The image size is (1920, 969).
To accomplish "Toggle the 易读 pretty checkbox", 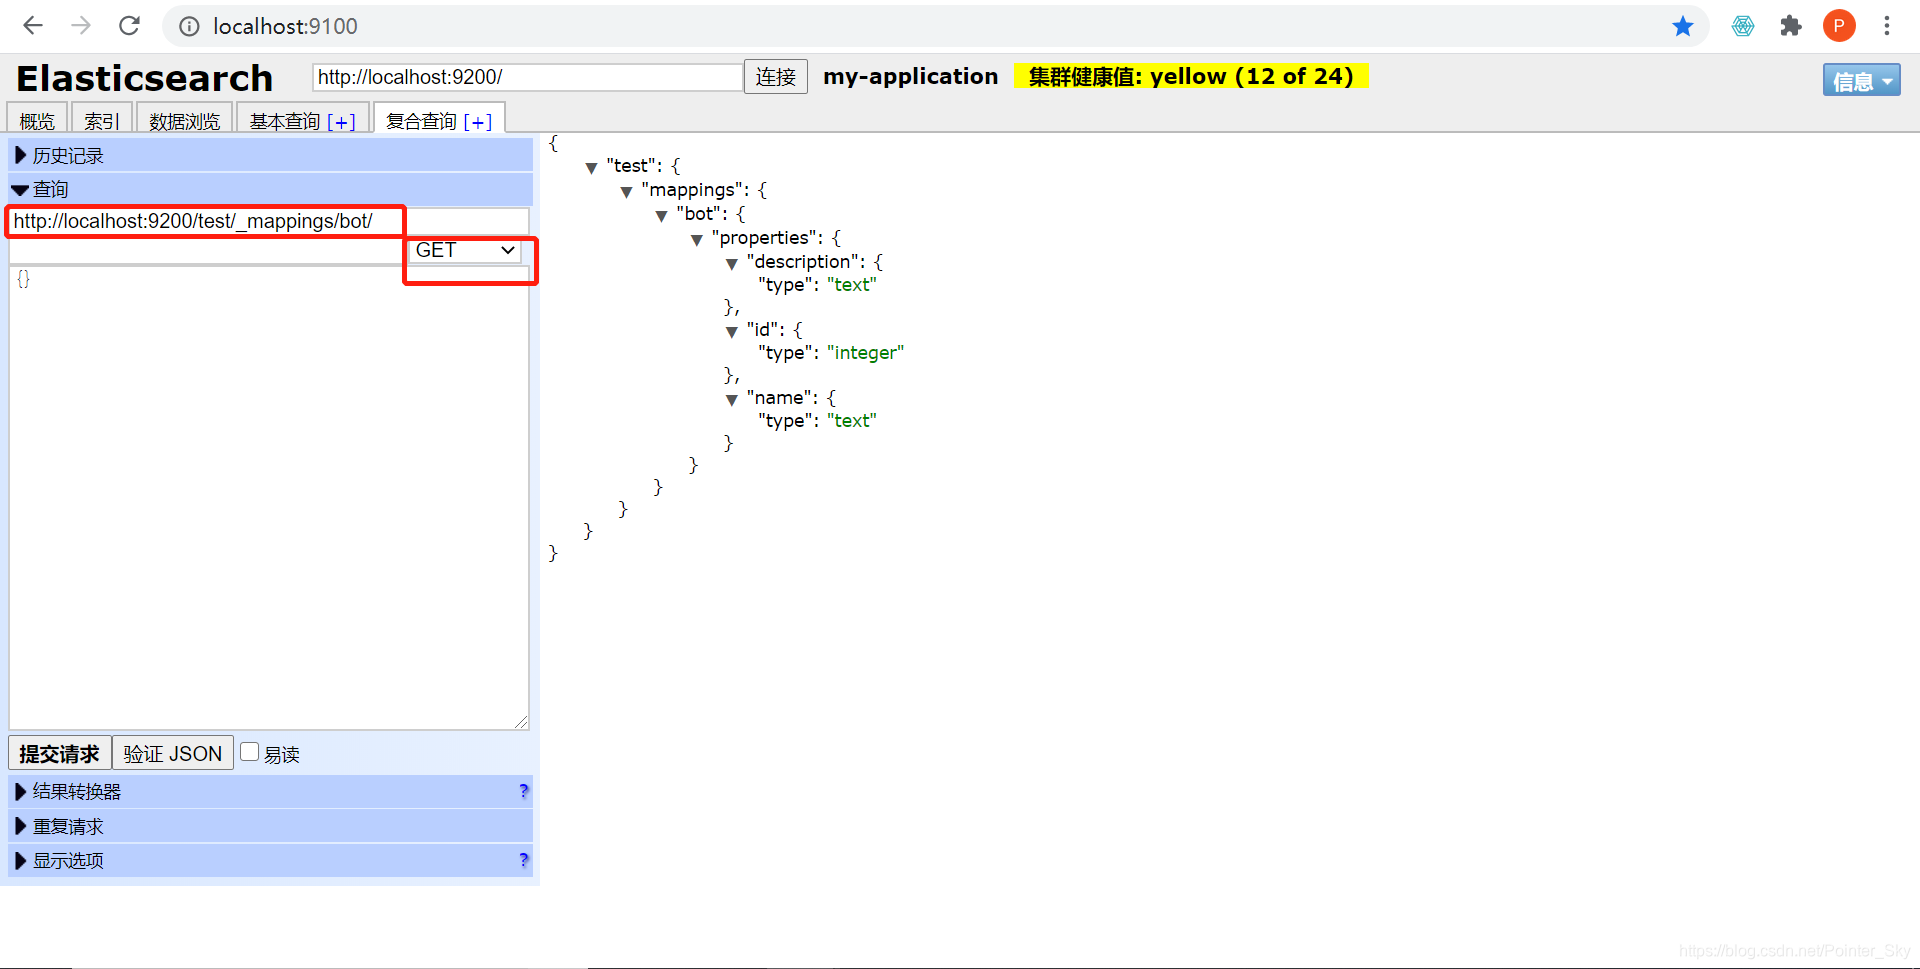I will point(250,752).
